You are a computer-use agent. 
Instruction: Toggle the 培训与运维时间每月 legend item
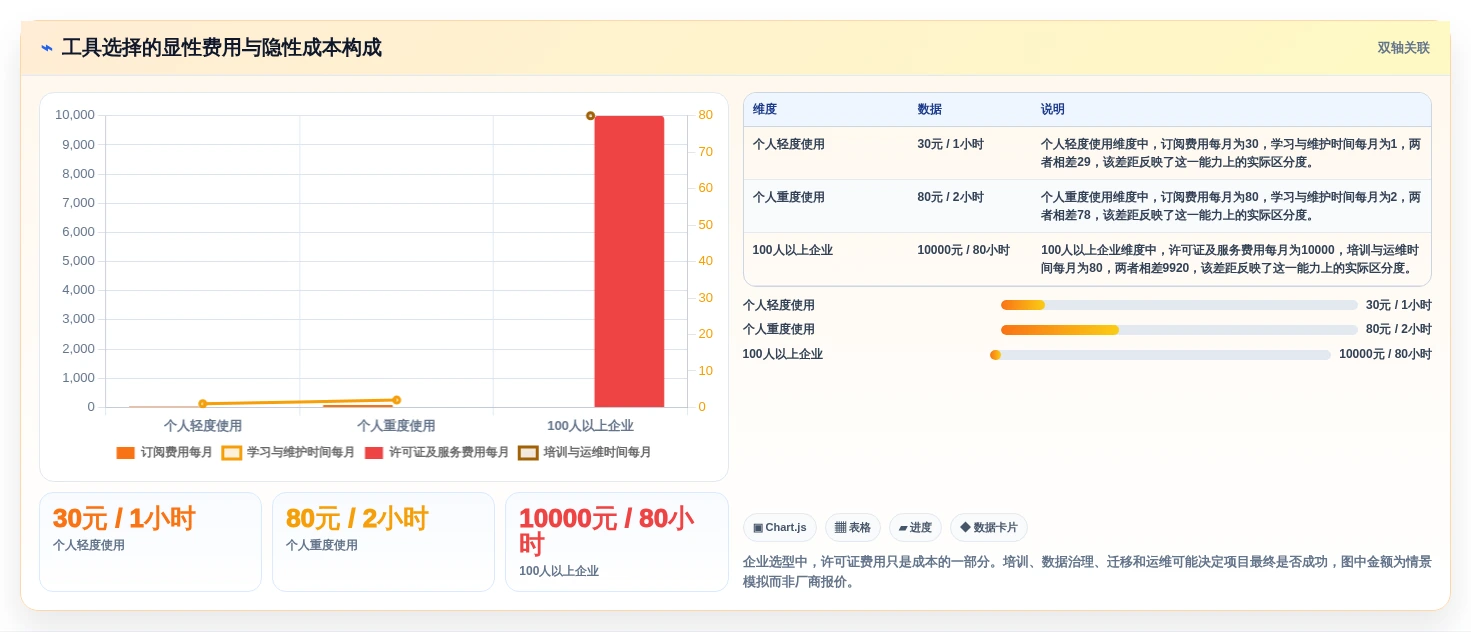(585, 452)
